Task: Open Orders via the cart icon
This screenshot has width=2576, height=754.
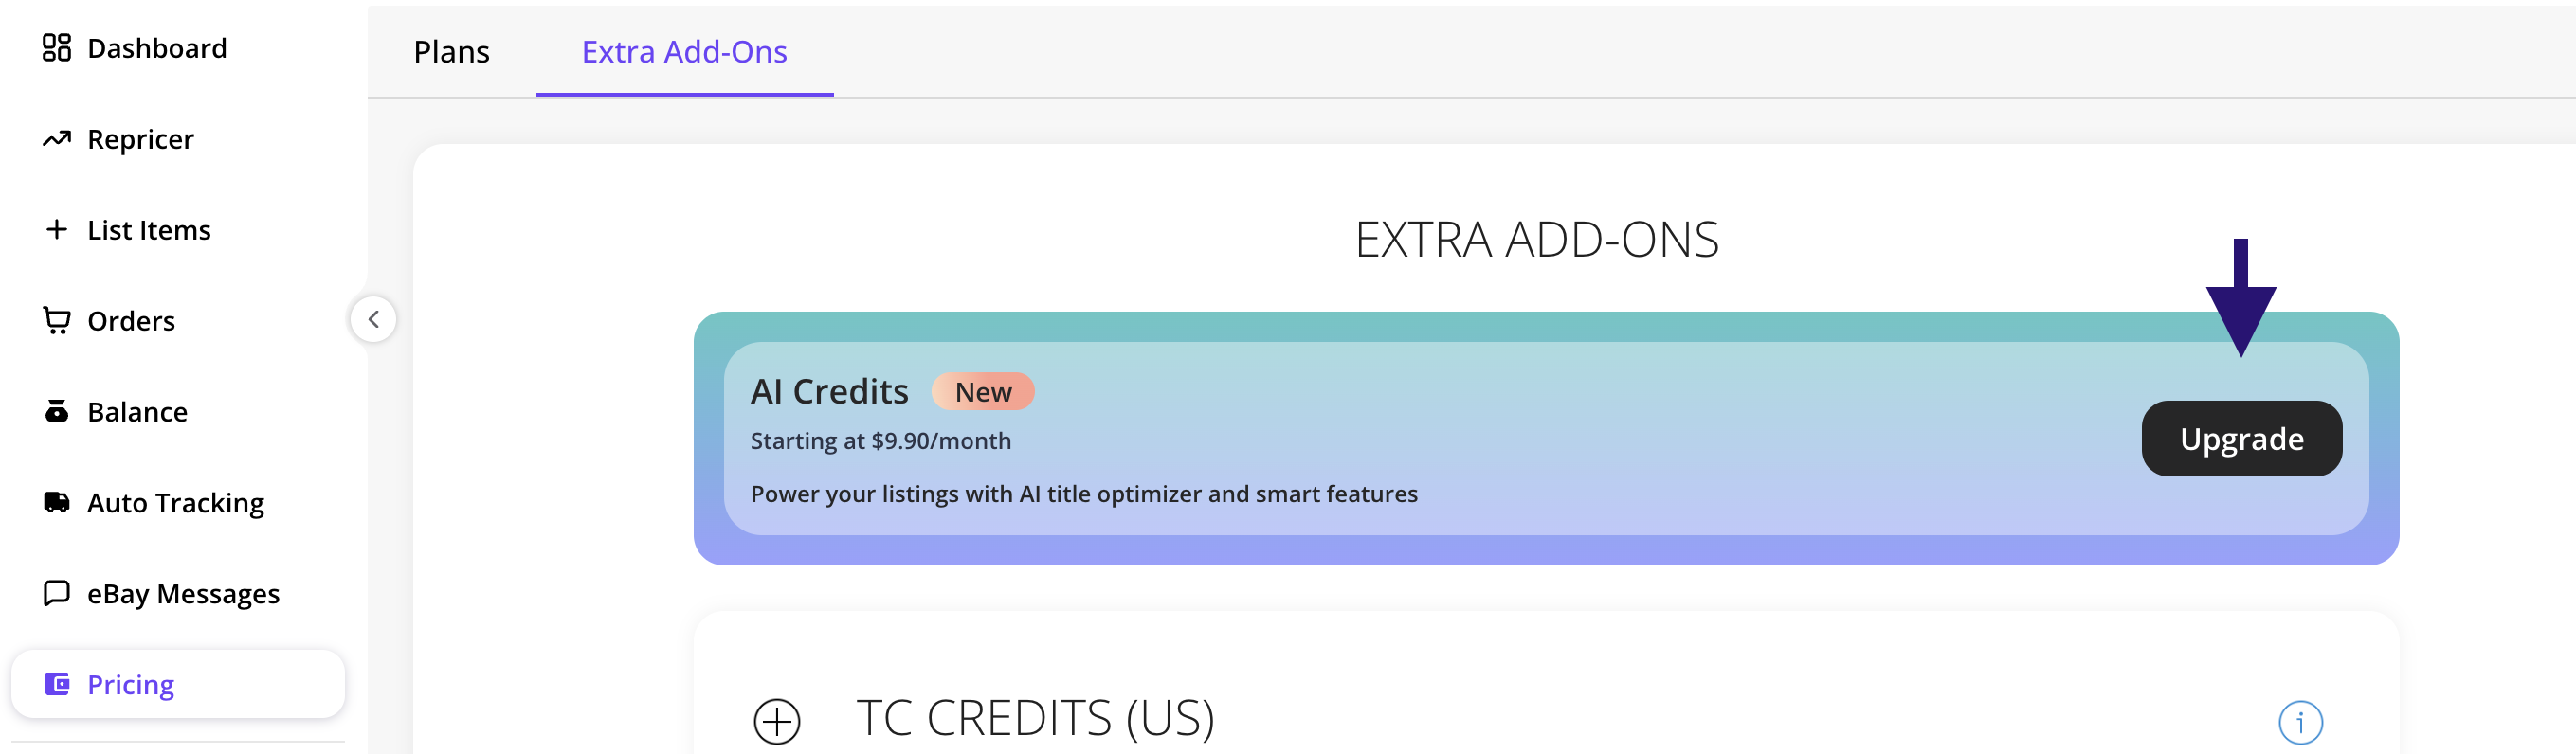Action: pyautogui.click(x=55, y=320)
